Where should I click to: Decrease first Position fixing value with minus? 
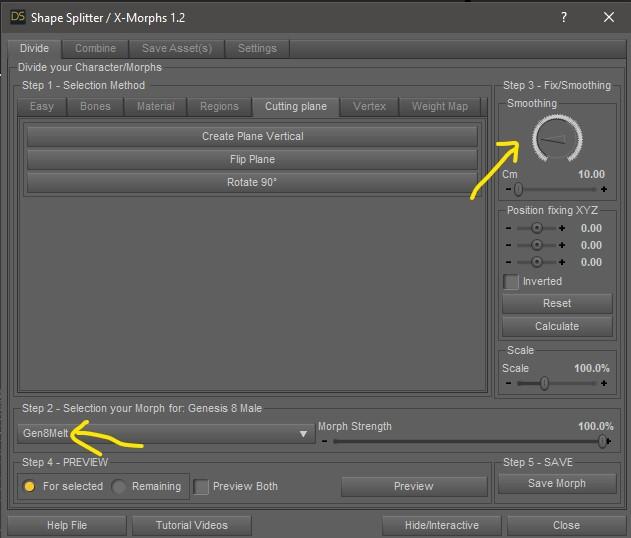pos(508,228)
